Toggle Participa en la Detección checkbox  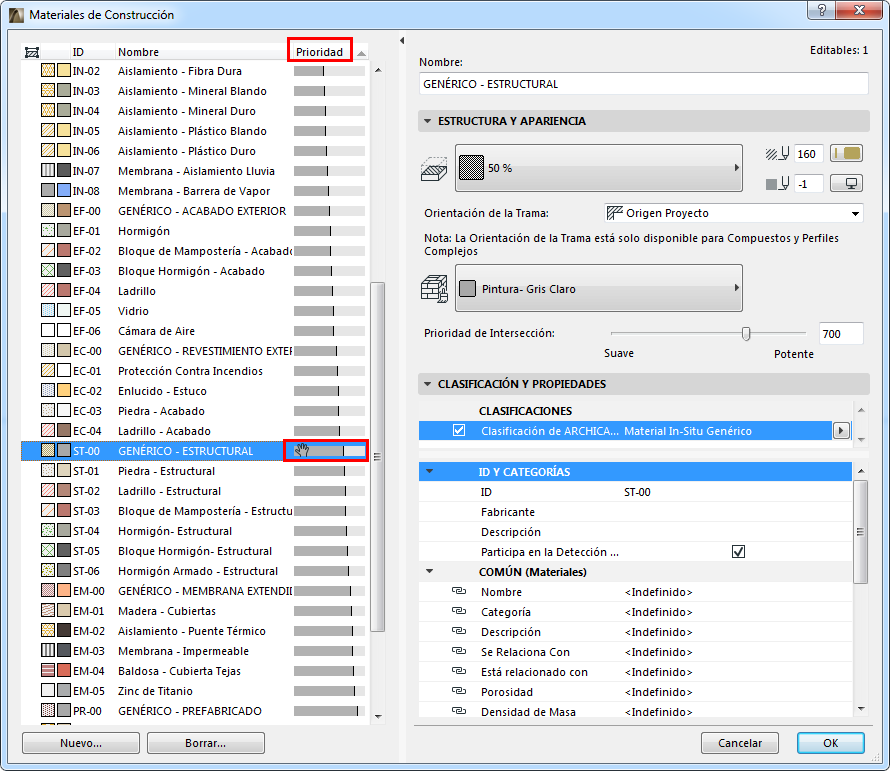tap(738, 551)
